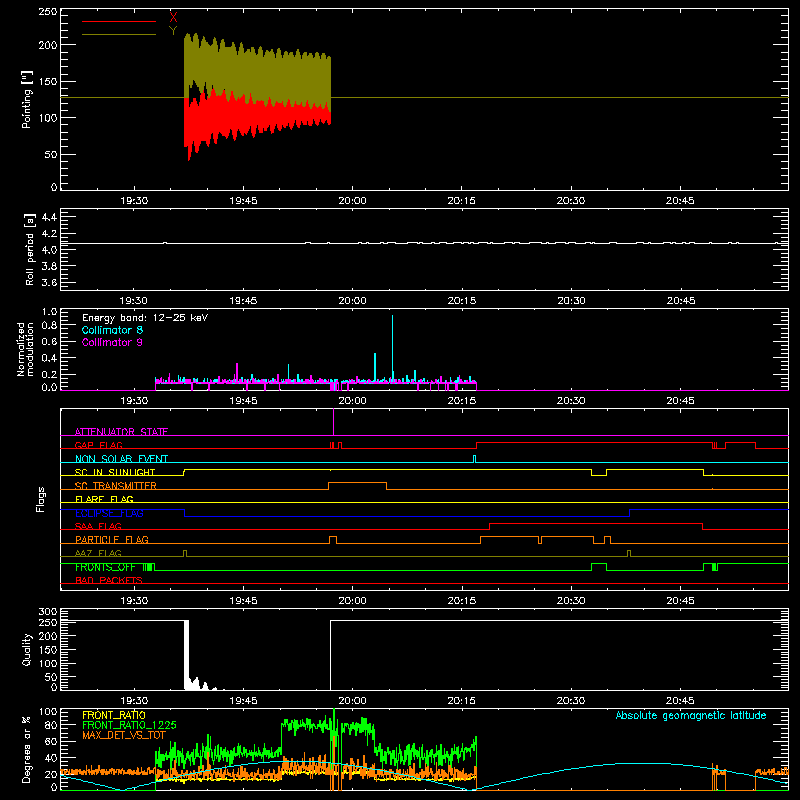
Task: Select the yellow FRONT_RATIO legend entry
Action: click(x=114, y=715)
